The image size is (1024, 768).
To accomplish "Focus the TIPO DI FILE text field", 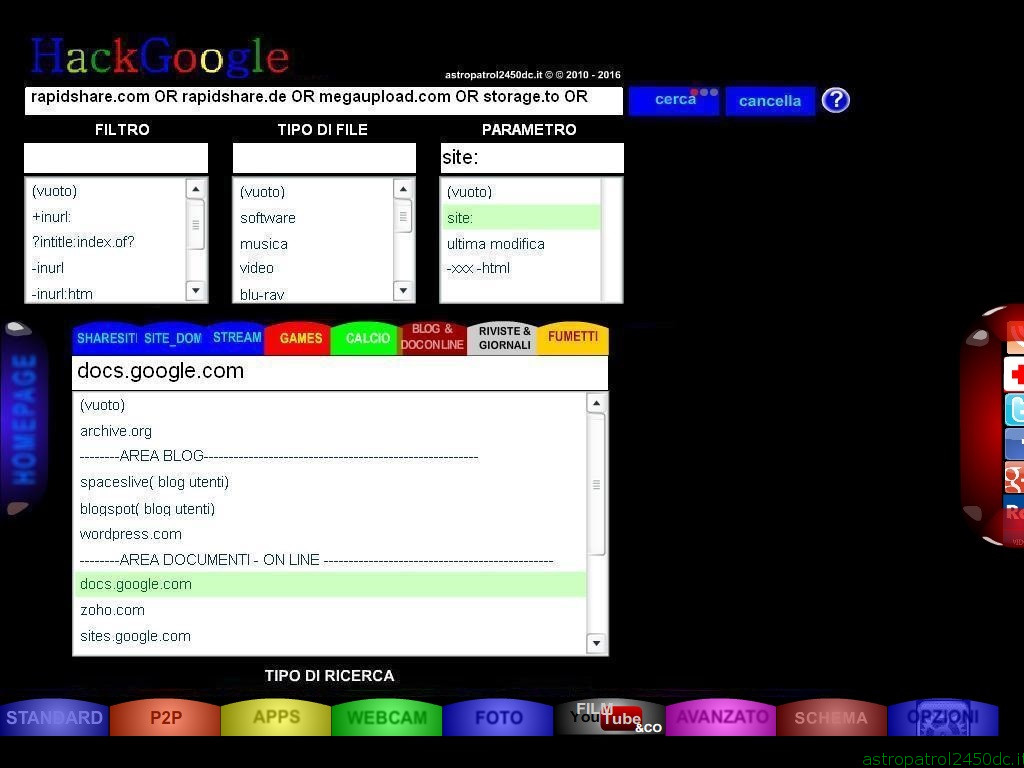I will coord(325,158).
